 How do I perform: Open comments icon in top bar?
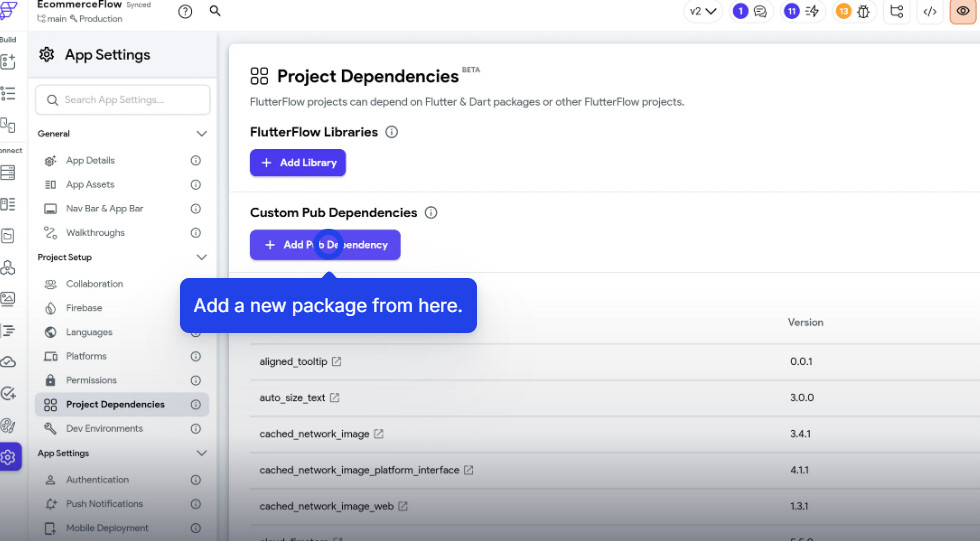[x=760, y=11]
